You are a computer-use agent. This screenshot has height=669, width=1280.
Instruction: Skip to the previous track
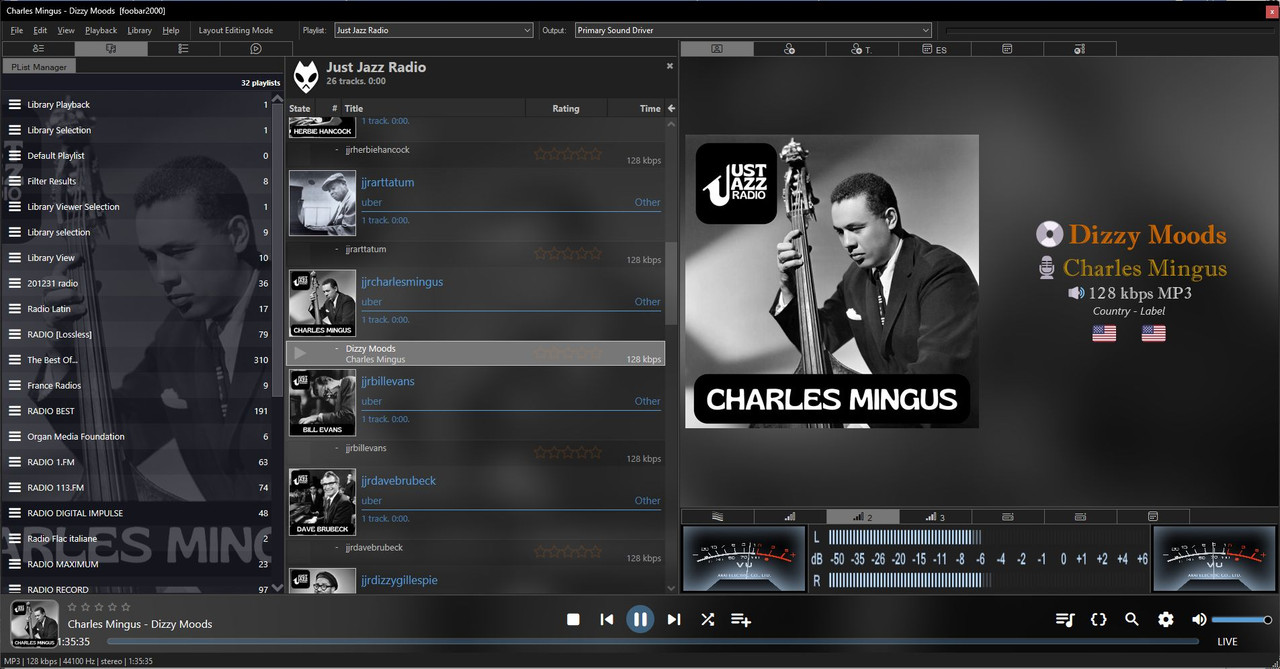607,619
